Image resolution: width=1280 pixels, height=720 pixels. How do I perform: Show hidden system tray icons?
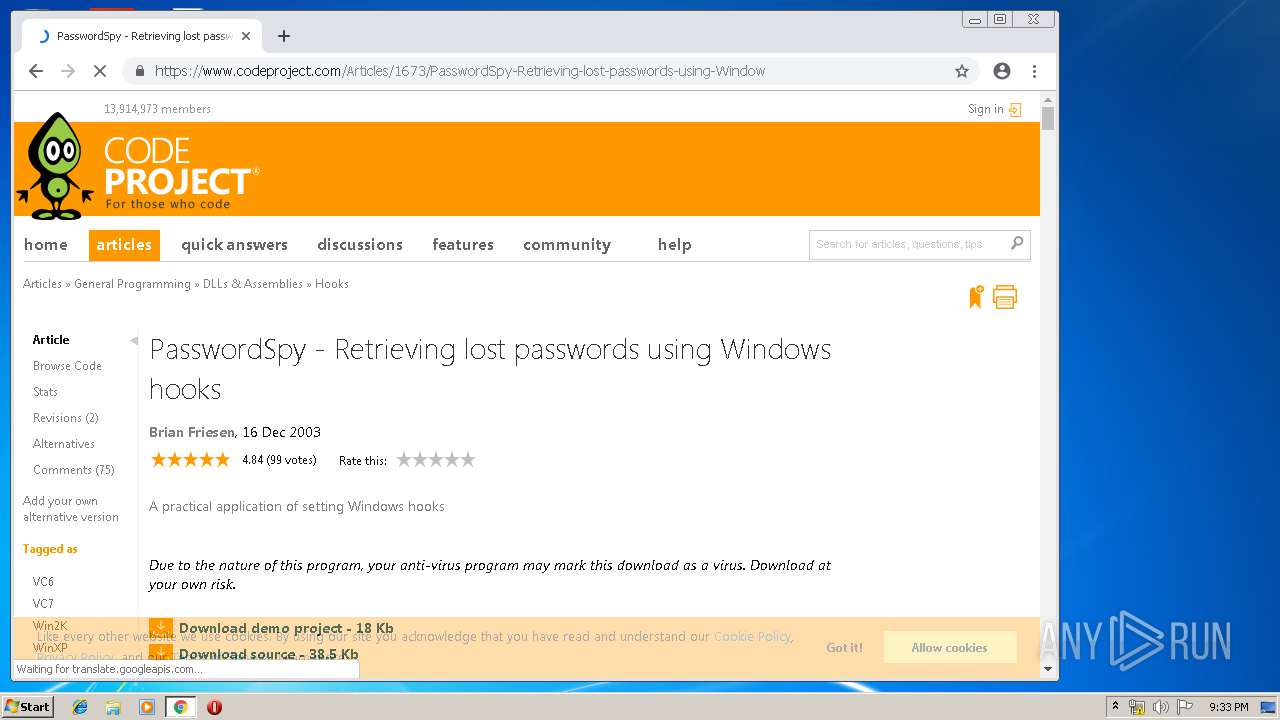(x=1115, y=707)
